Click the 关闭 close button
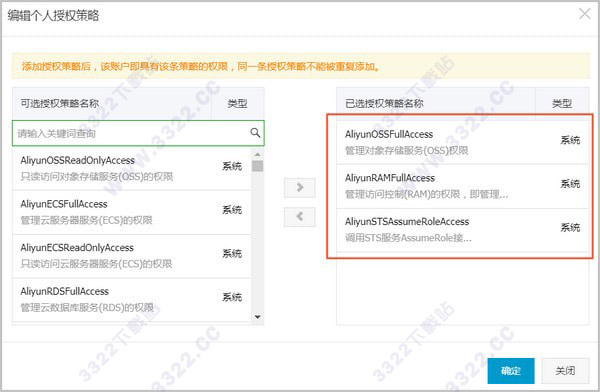 (565, 371)
